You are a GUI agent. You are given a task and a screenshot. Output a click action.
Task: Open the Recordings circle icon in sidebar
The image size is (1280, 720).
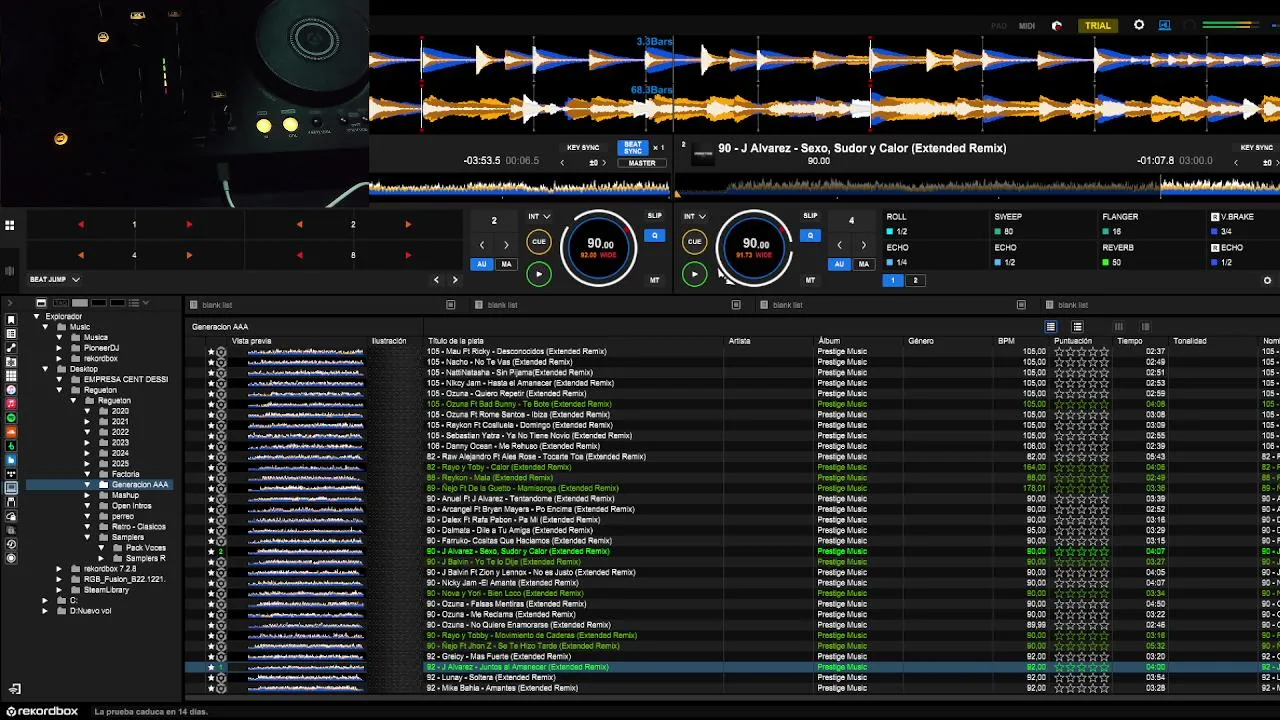(x=11, y=558)
